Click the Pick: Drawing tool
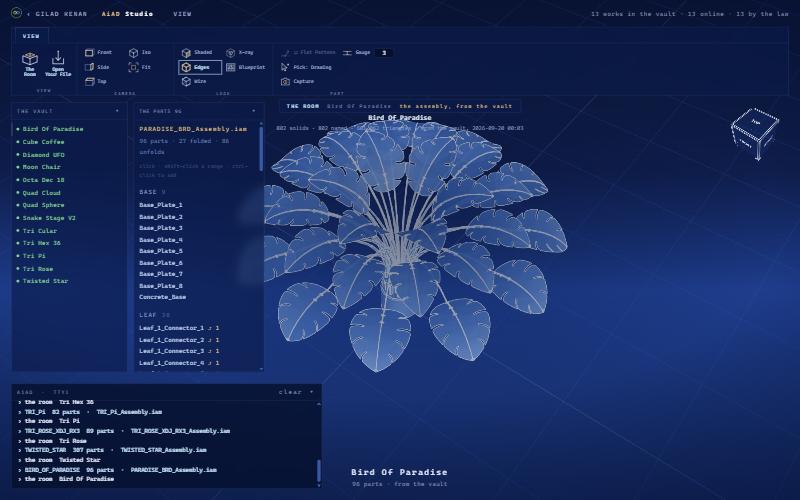800x500 pixels. coord(306,67)
